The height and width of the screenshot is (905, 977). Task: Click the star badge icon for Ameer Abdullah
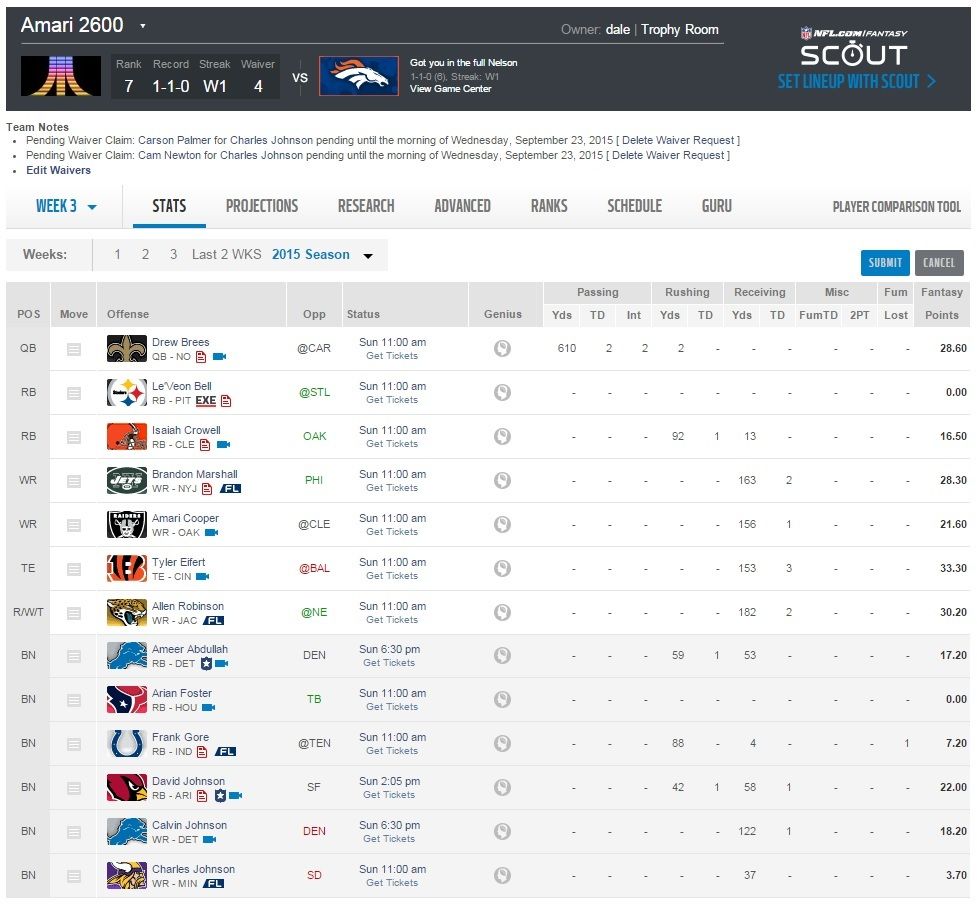[x=206, y=664]
